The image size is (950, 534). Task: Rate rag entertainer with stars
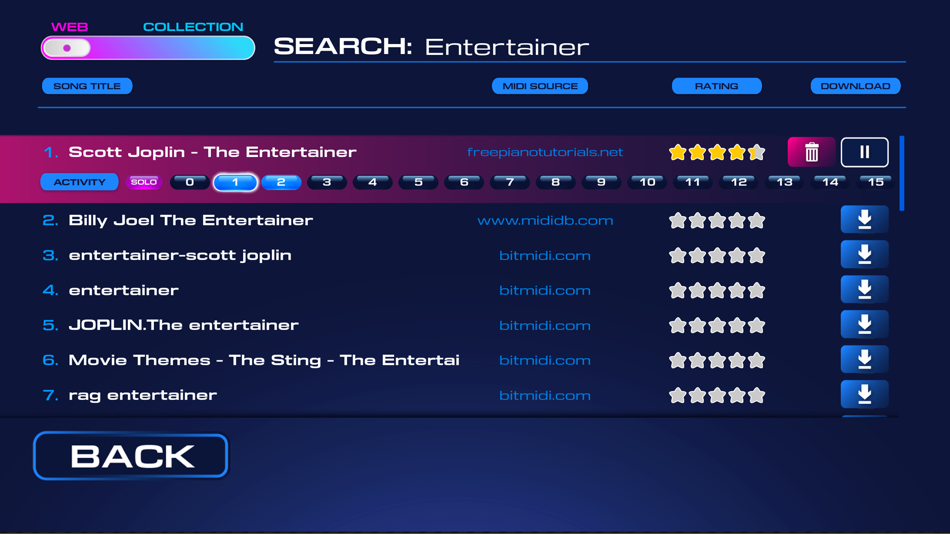tap(717, 396)
